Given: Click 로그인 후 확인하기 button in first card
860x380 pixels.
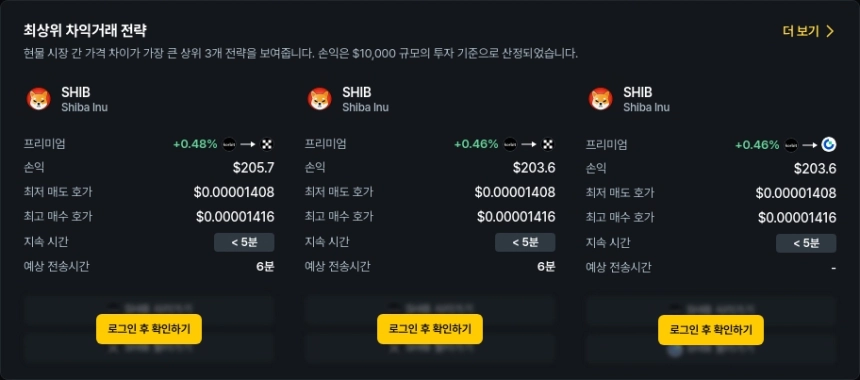Looking at the screenshot, I should click(x=149, y=329).
